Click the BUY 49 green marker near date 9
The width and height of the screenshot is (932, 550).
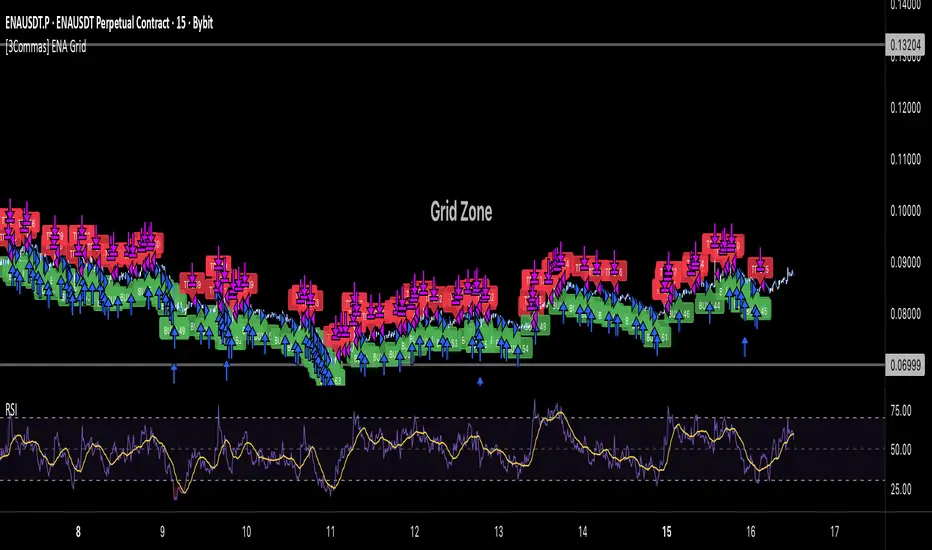point(174,329)
